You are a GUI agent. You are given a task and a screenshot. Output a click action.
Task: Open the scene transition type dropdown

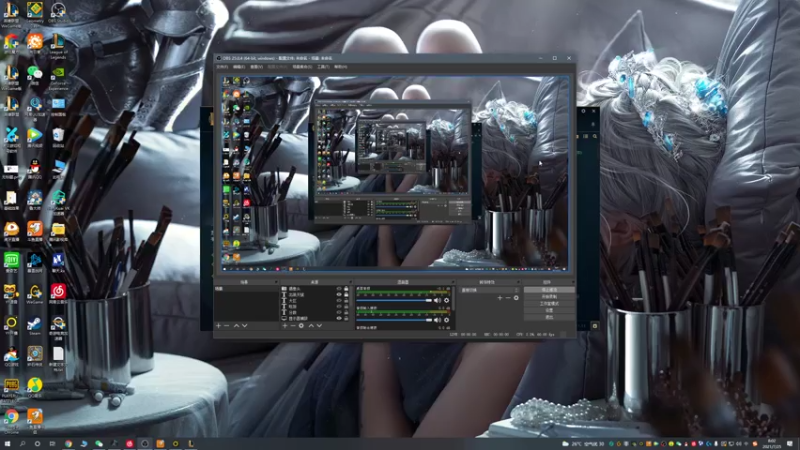click(x=490, y=290)
